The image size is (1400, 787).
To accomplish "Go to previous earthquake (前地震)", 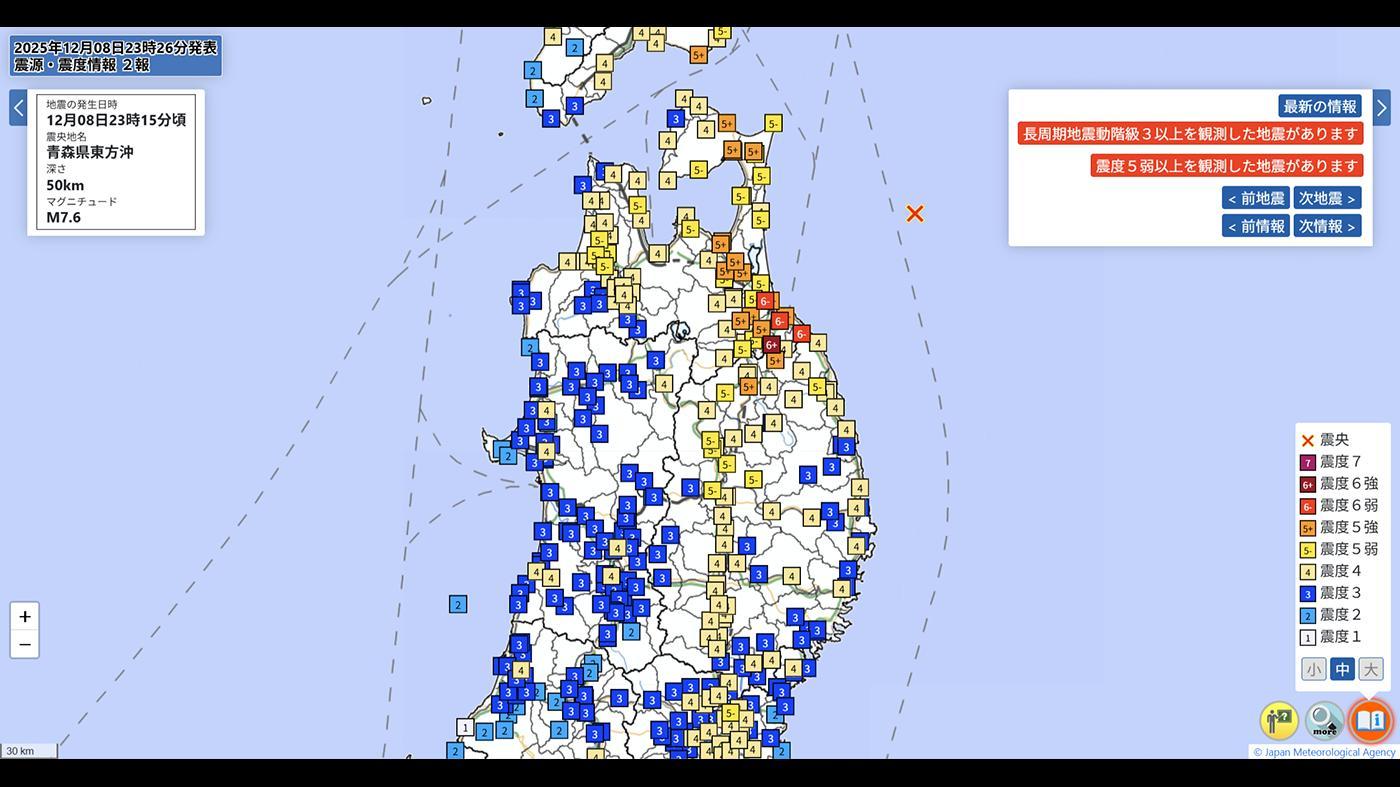I will click(x=1255, y=198).
